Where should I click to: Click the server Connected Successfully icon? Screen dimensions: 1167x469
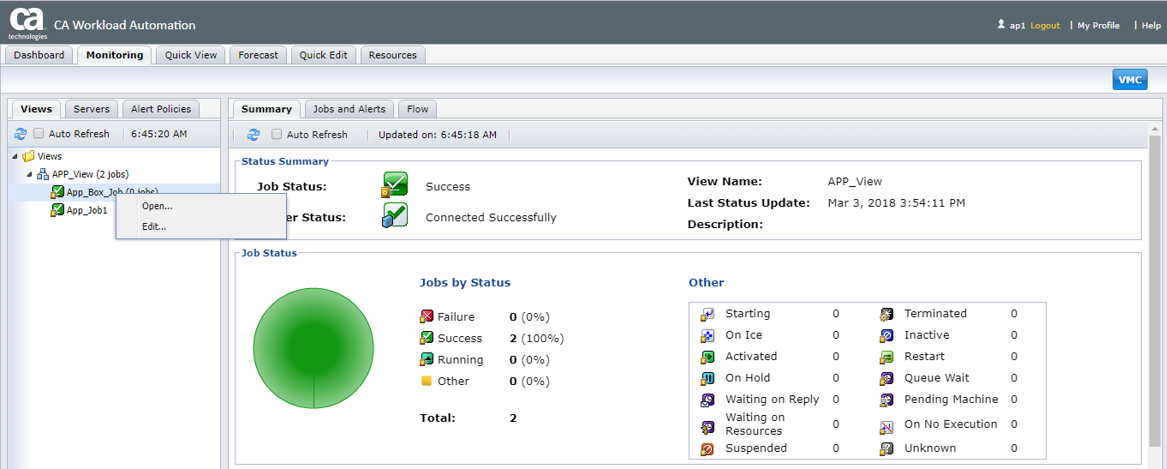point(395,217)
